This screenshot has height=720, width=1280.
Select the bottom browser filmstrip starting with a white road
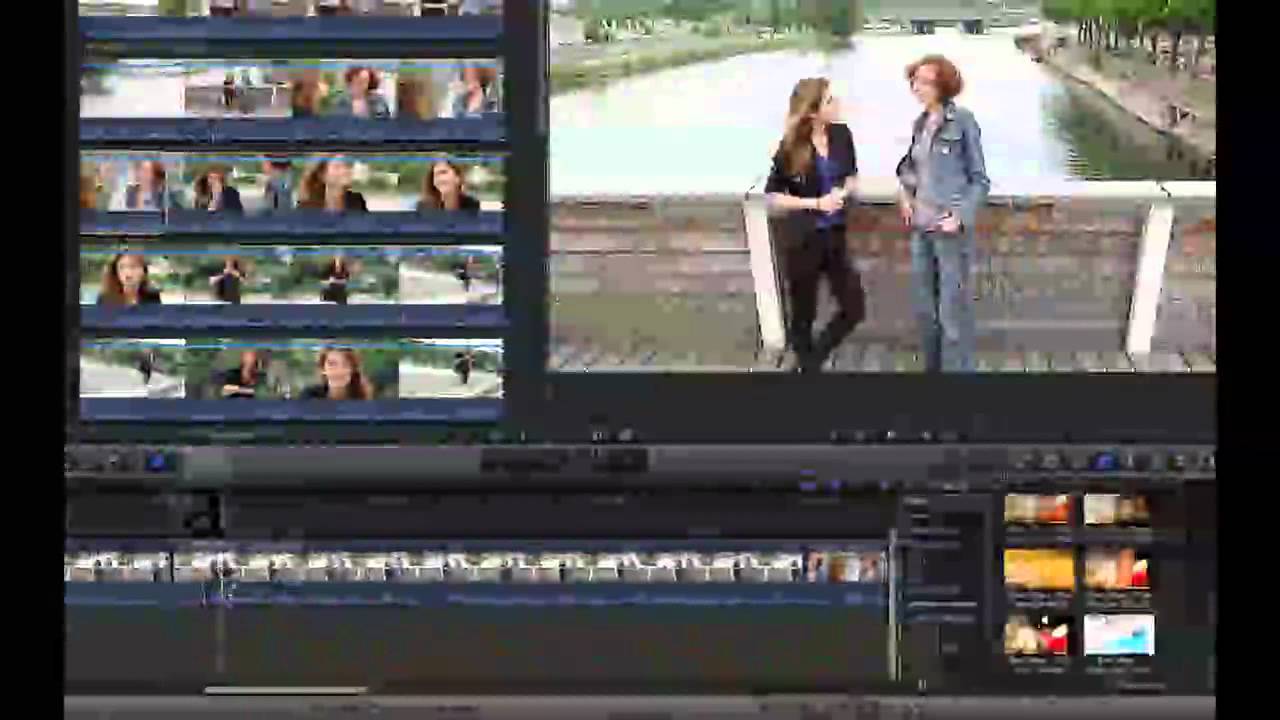tap(291, 370)
